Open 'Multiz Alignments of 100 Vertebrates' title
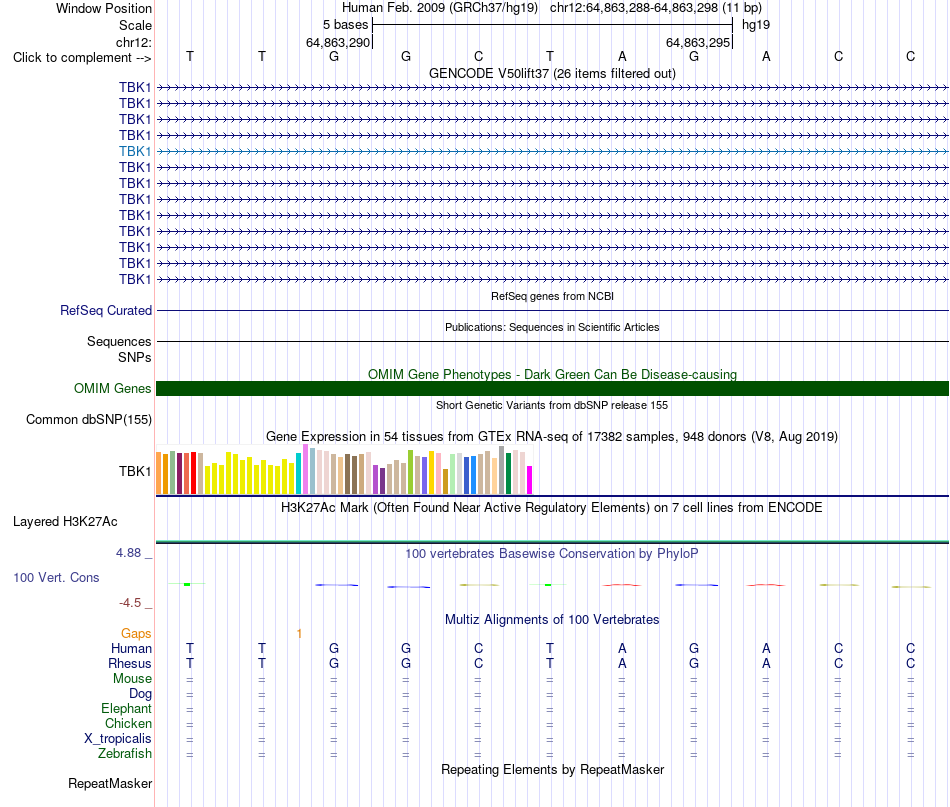This screenshot has width=950, height=807. tap(552, 619)
